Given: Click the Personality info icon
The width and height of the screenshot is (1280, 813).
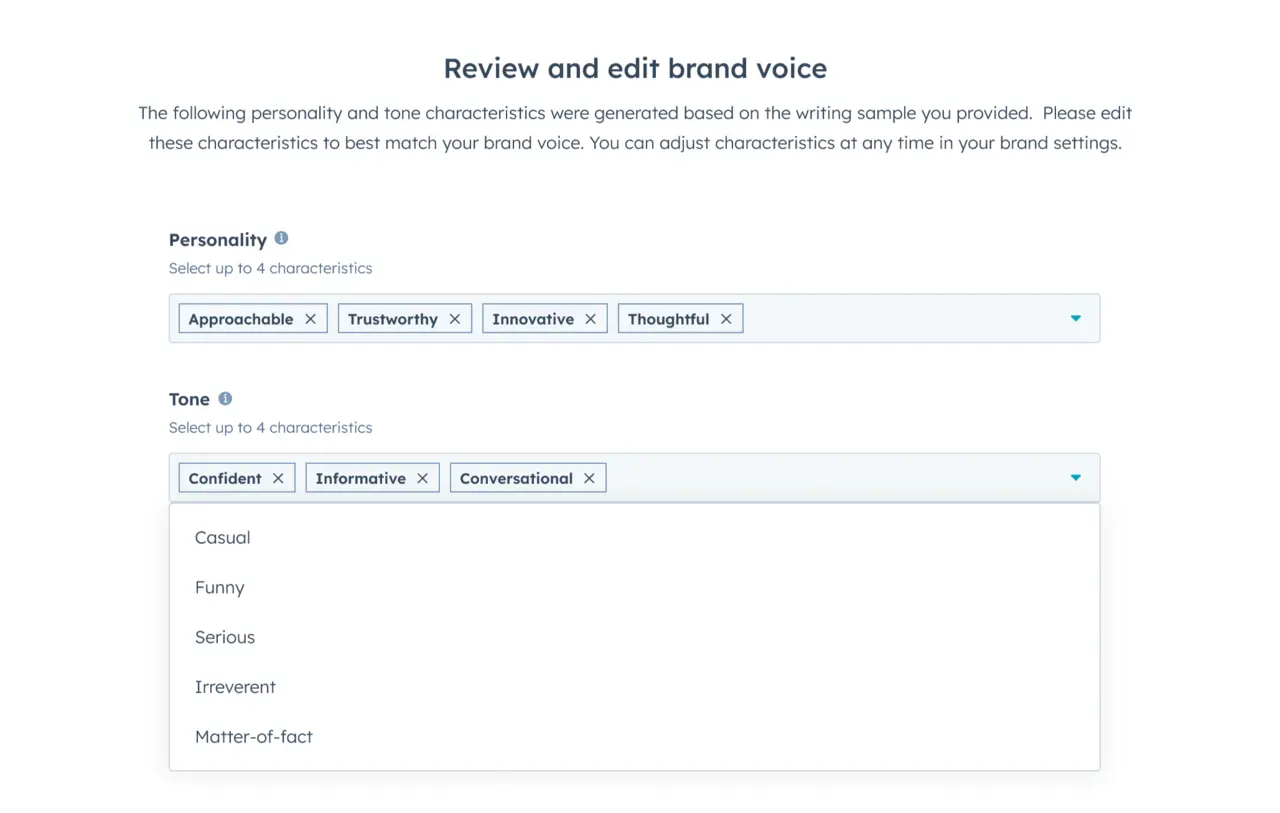Looking at the screenshot, I should coord(281,238).
